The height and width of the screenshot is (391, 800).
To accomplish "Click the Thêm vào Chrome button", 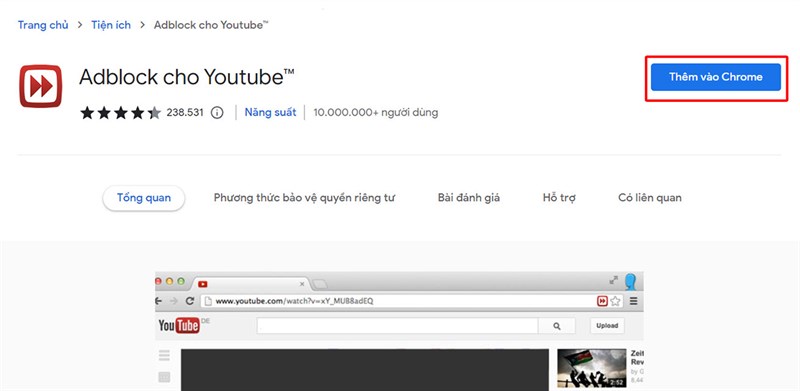I will 716,77.
